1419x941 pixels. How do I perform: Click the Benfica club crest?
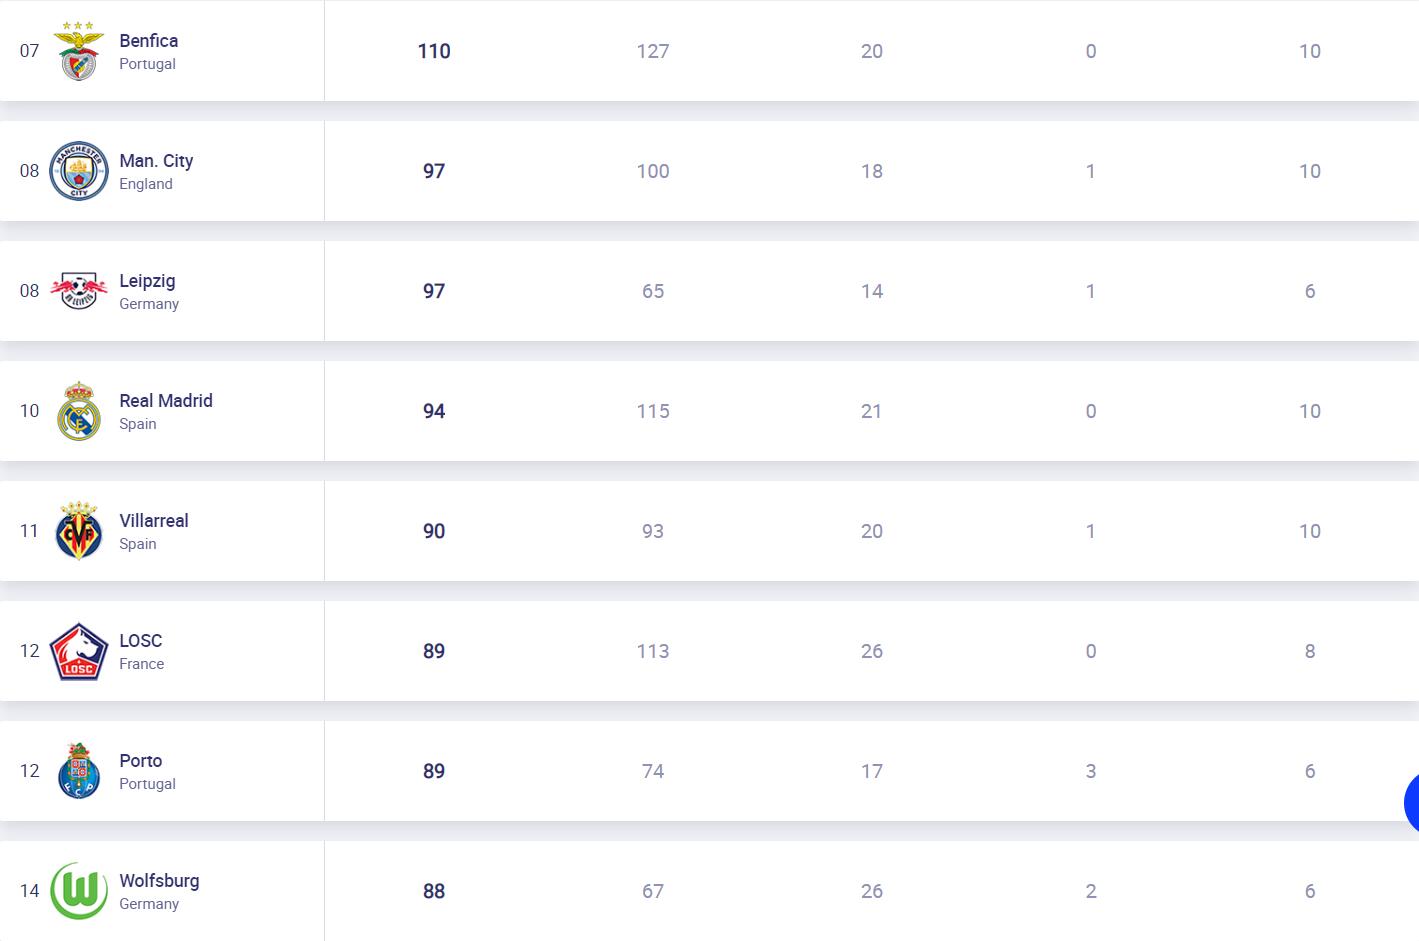tap(78, 51)
